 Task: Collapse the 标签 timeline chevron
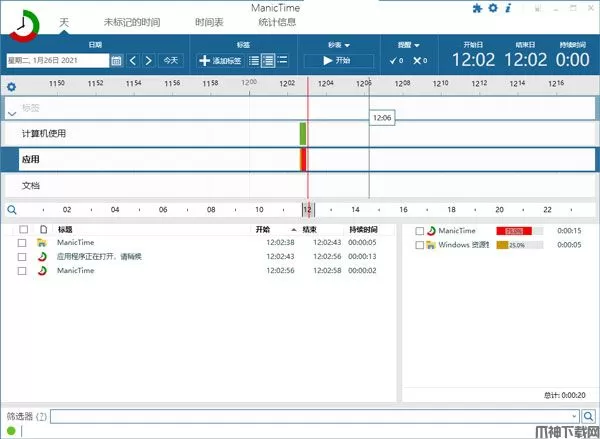(x=11, y=114)
